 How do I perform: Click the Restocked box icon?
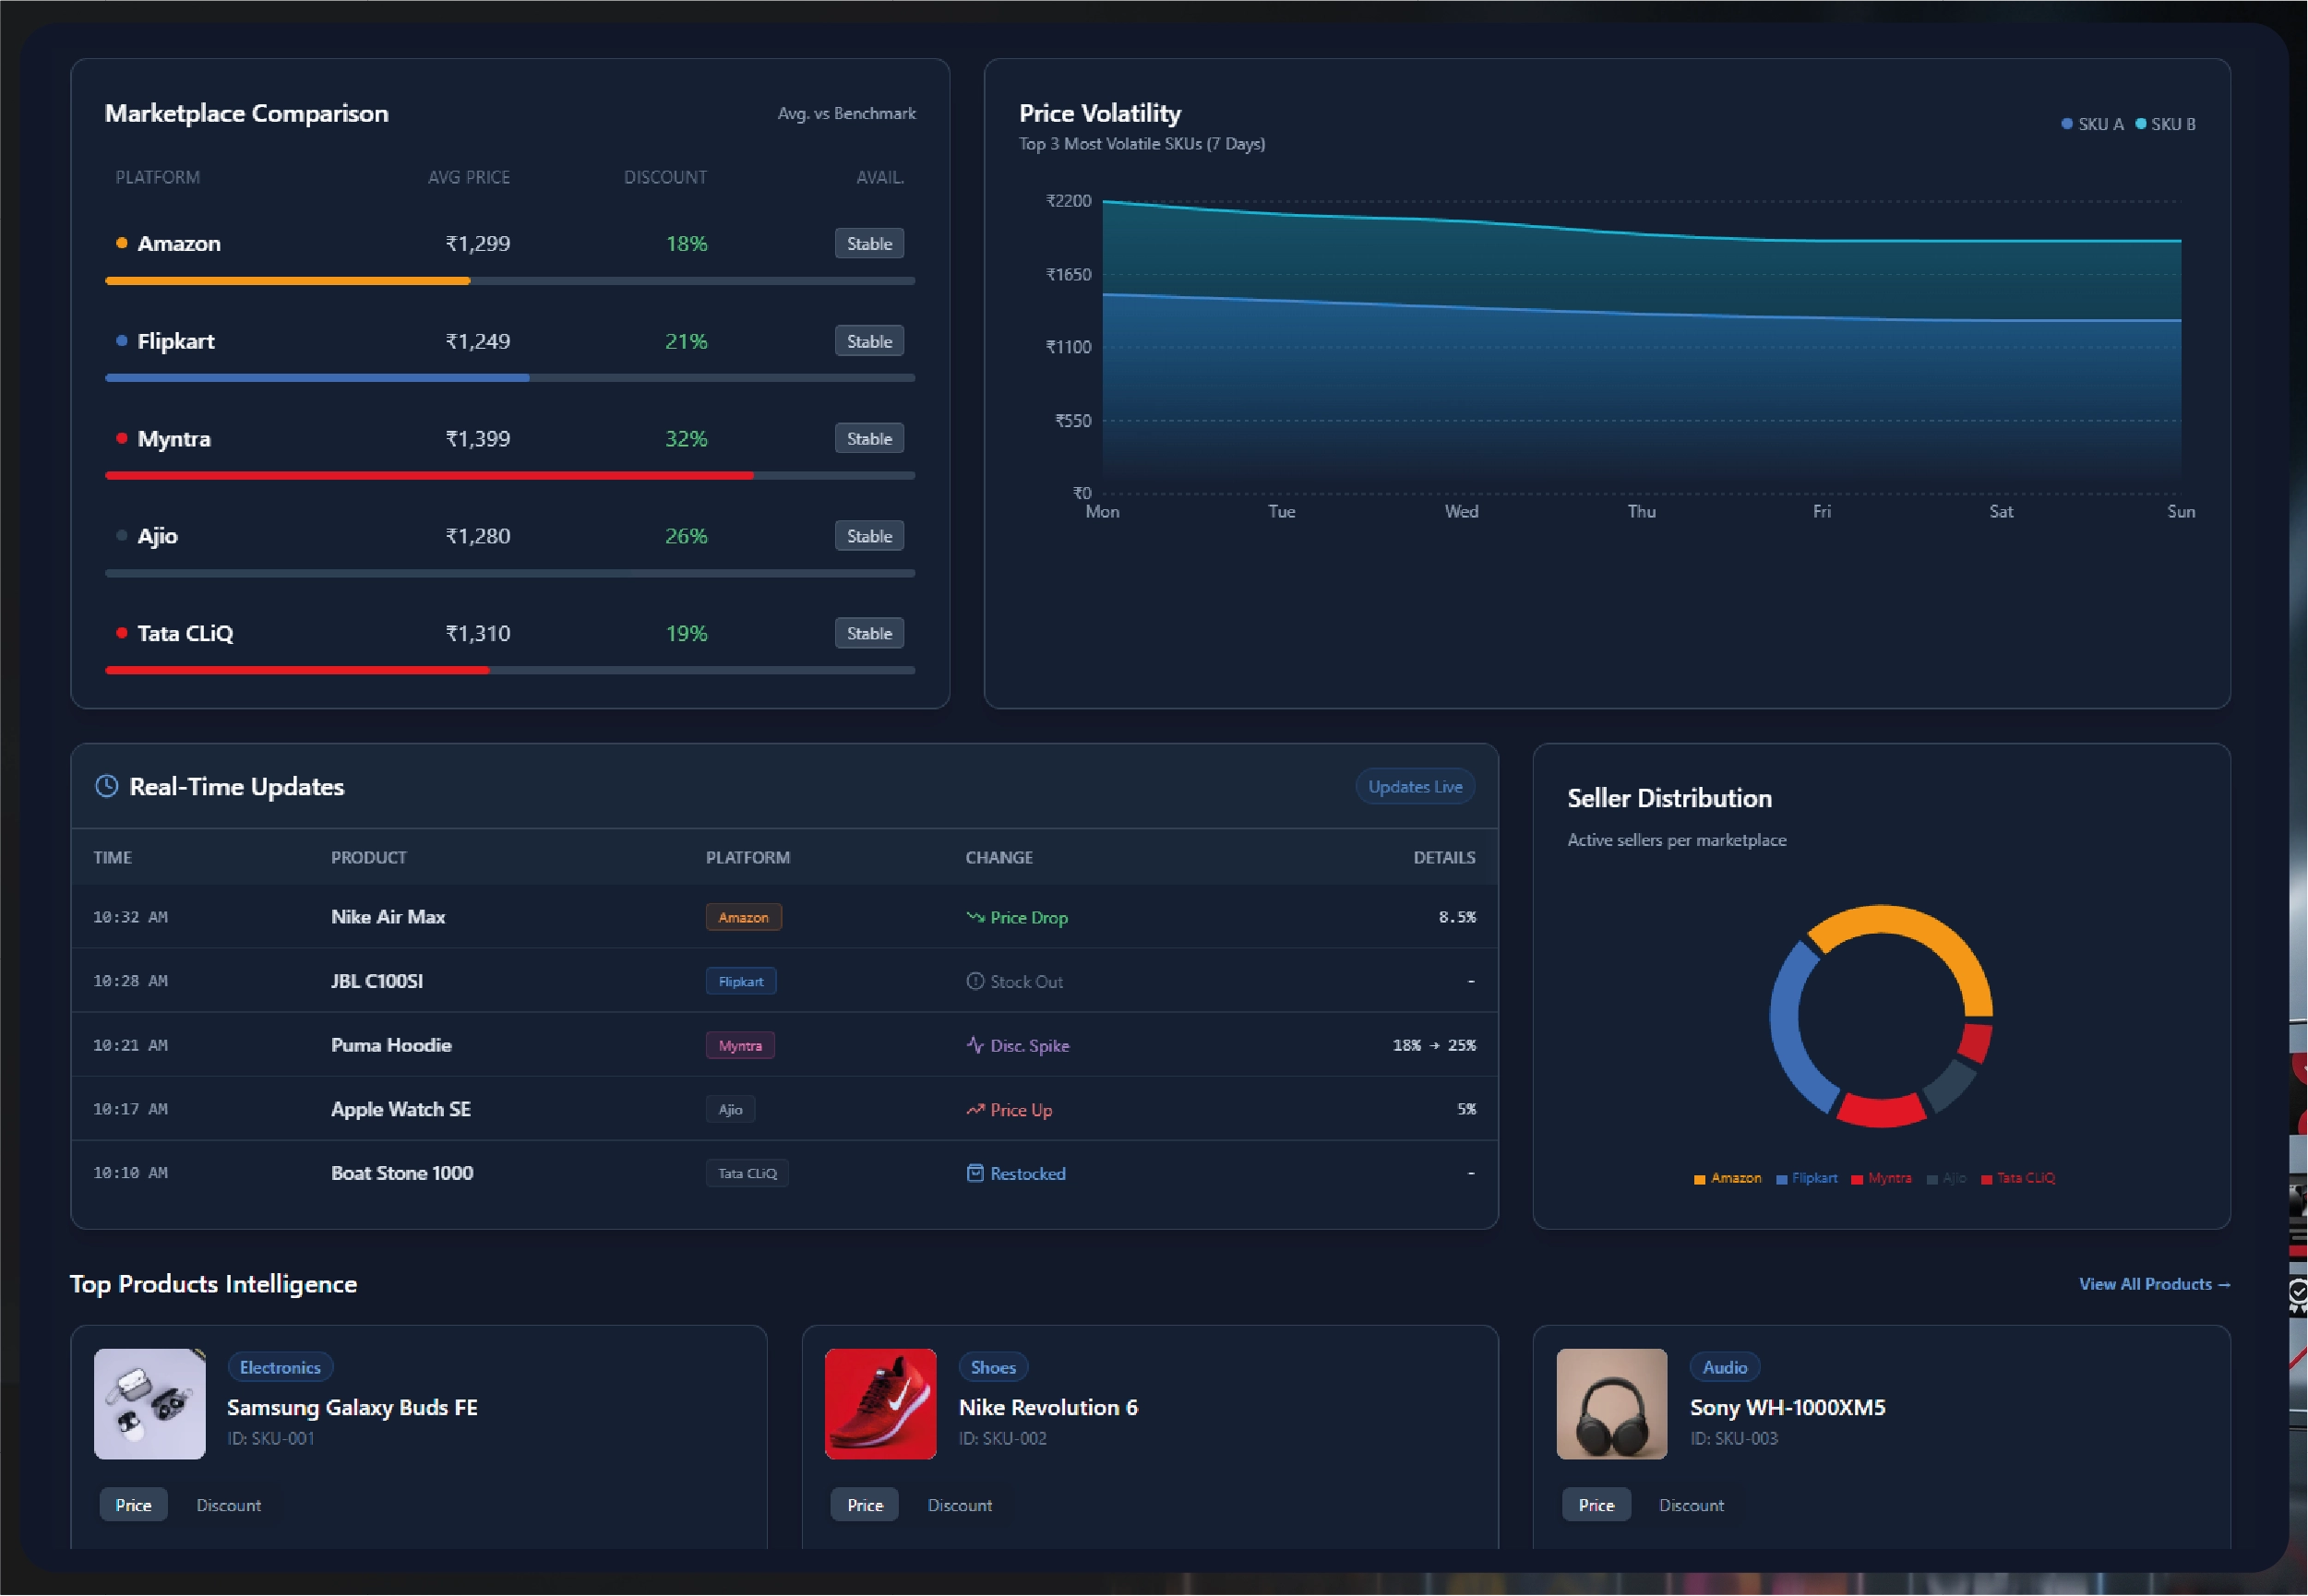click(975, 1173)
